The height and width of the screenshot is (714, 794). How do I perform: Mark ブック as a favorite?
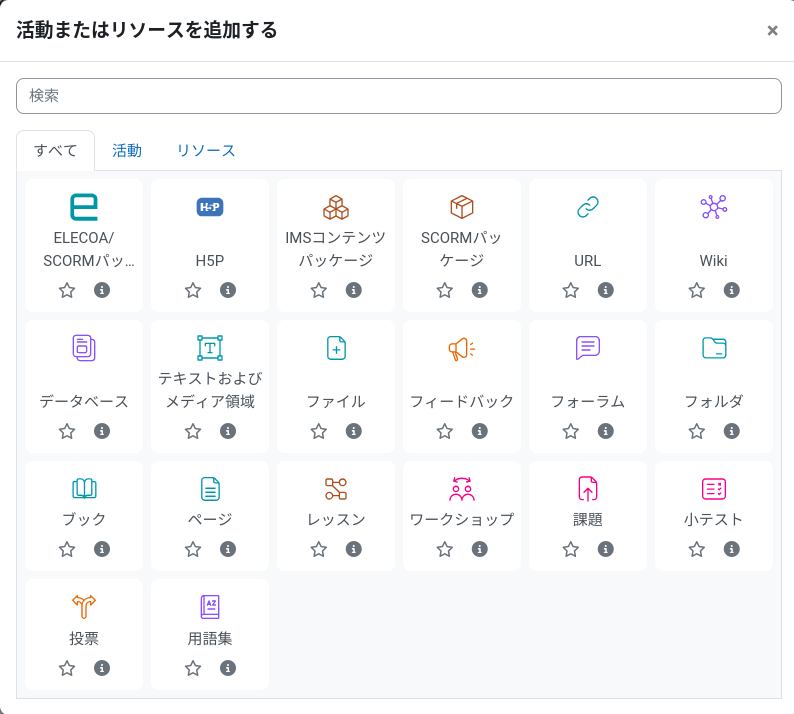click(x=67, y=549)
